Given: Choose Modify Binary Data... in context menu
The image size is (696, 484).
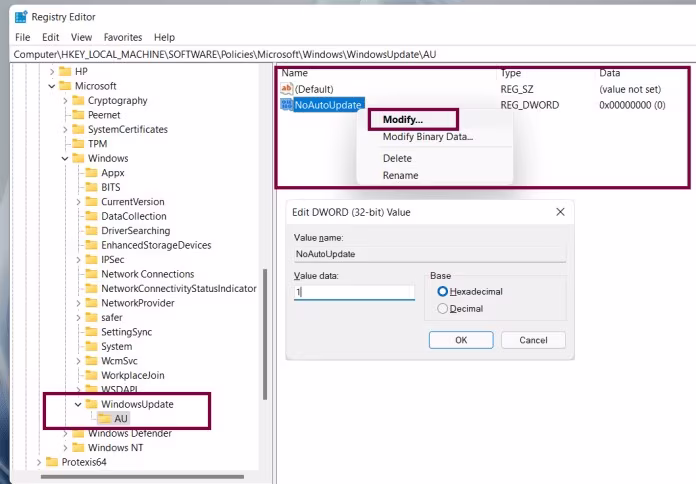Looking at the screenshot, I should (x=428, y=137).
